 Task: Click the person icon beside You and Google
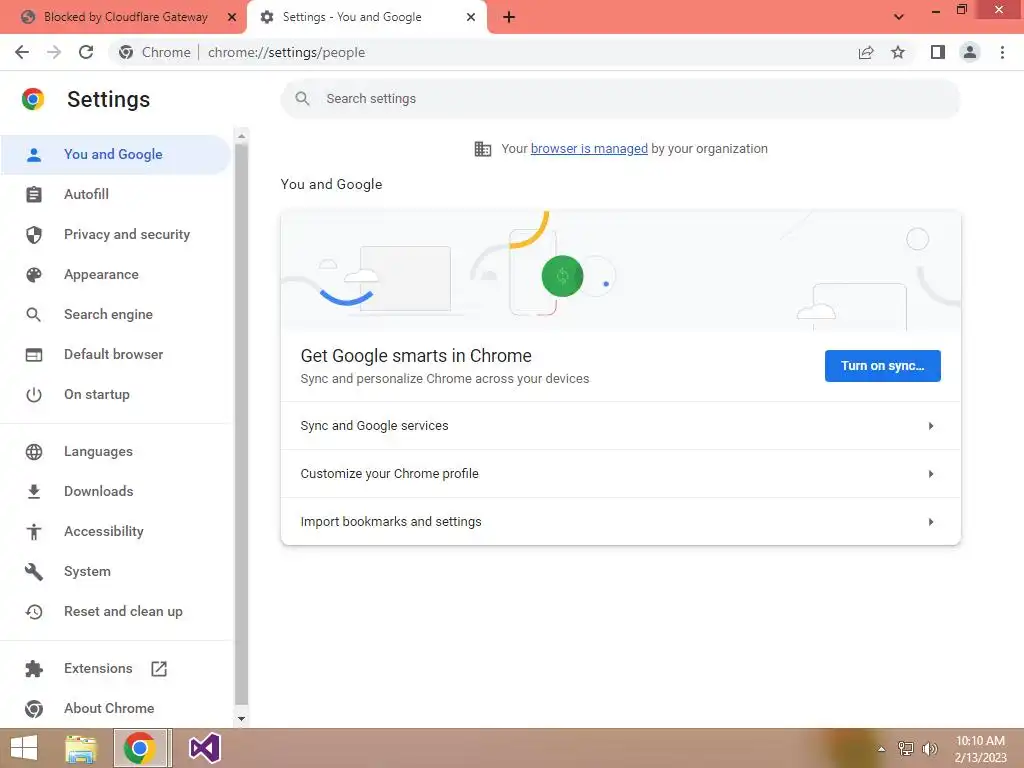34,155
